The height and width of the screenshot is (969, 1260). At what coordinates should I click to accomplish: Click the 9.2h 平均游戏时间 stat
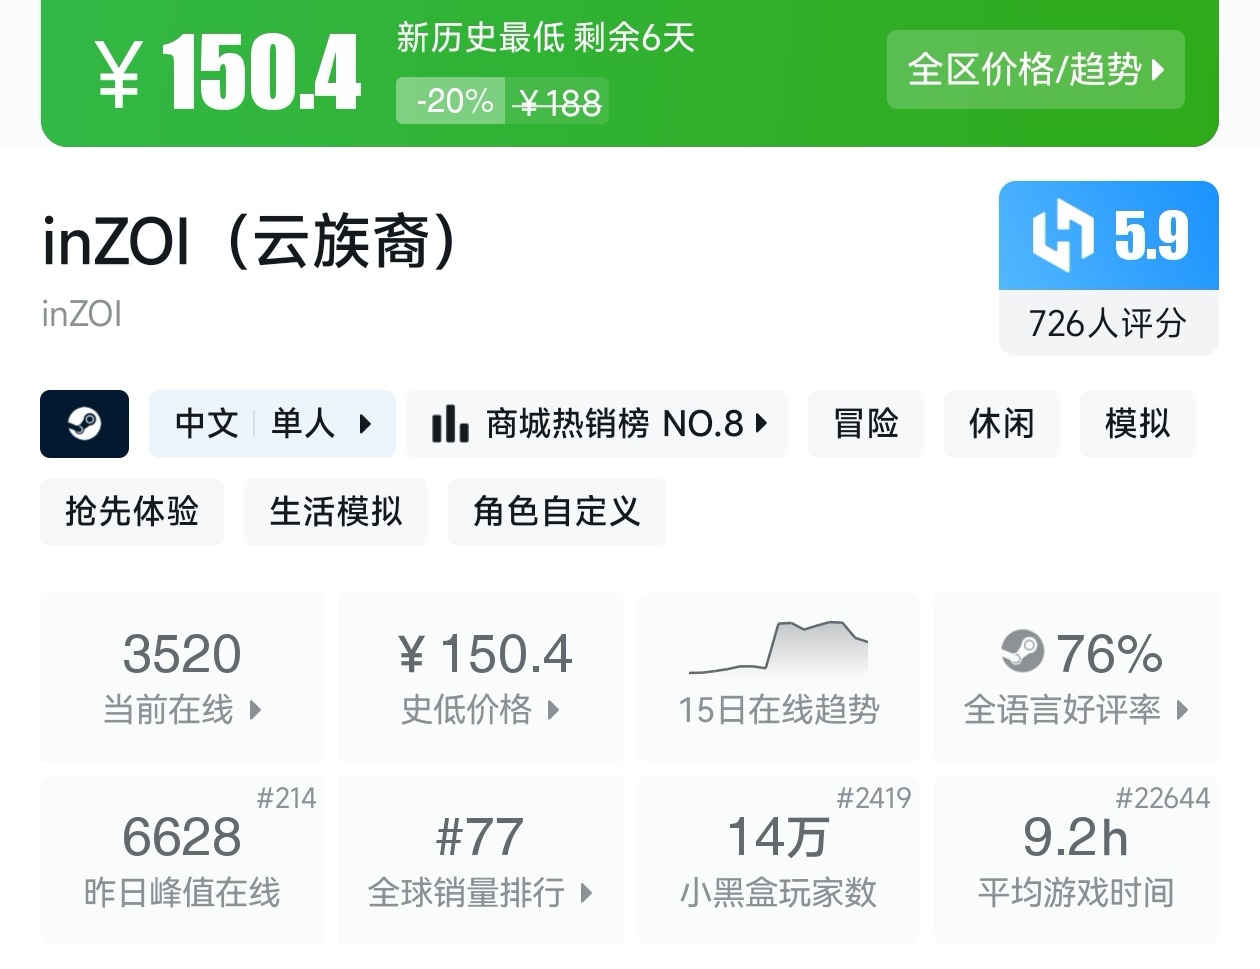pos(1076,860)
